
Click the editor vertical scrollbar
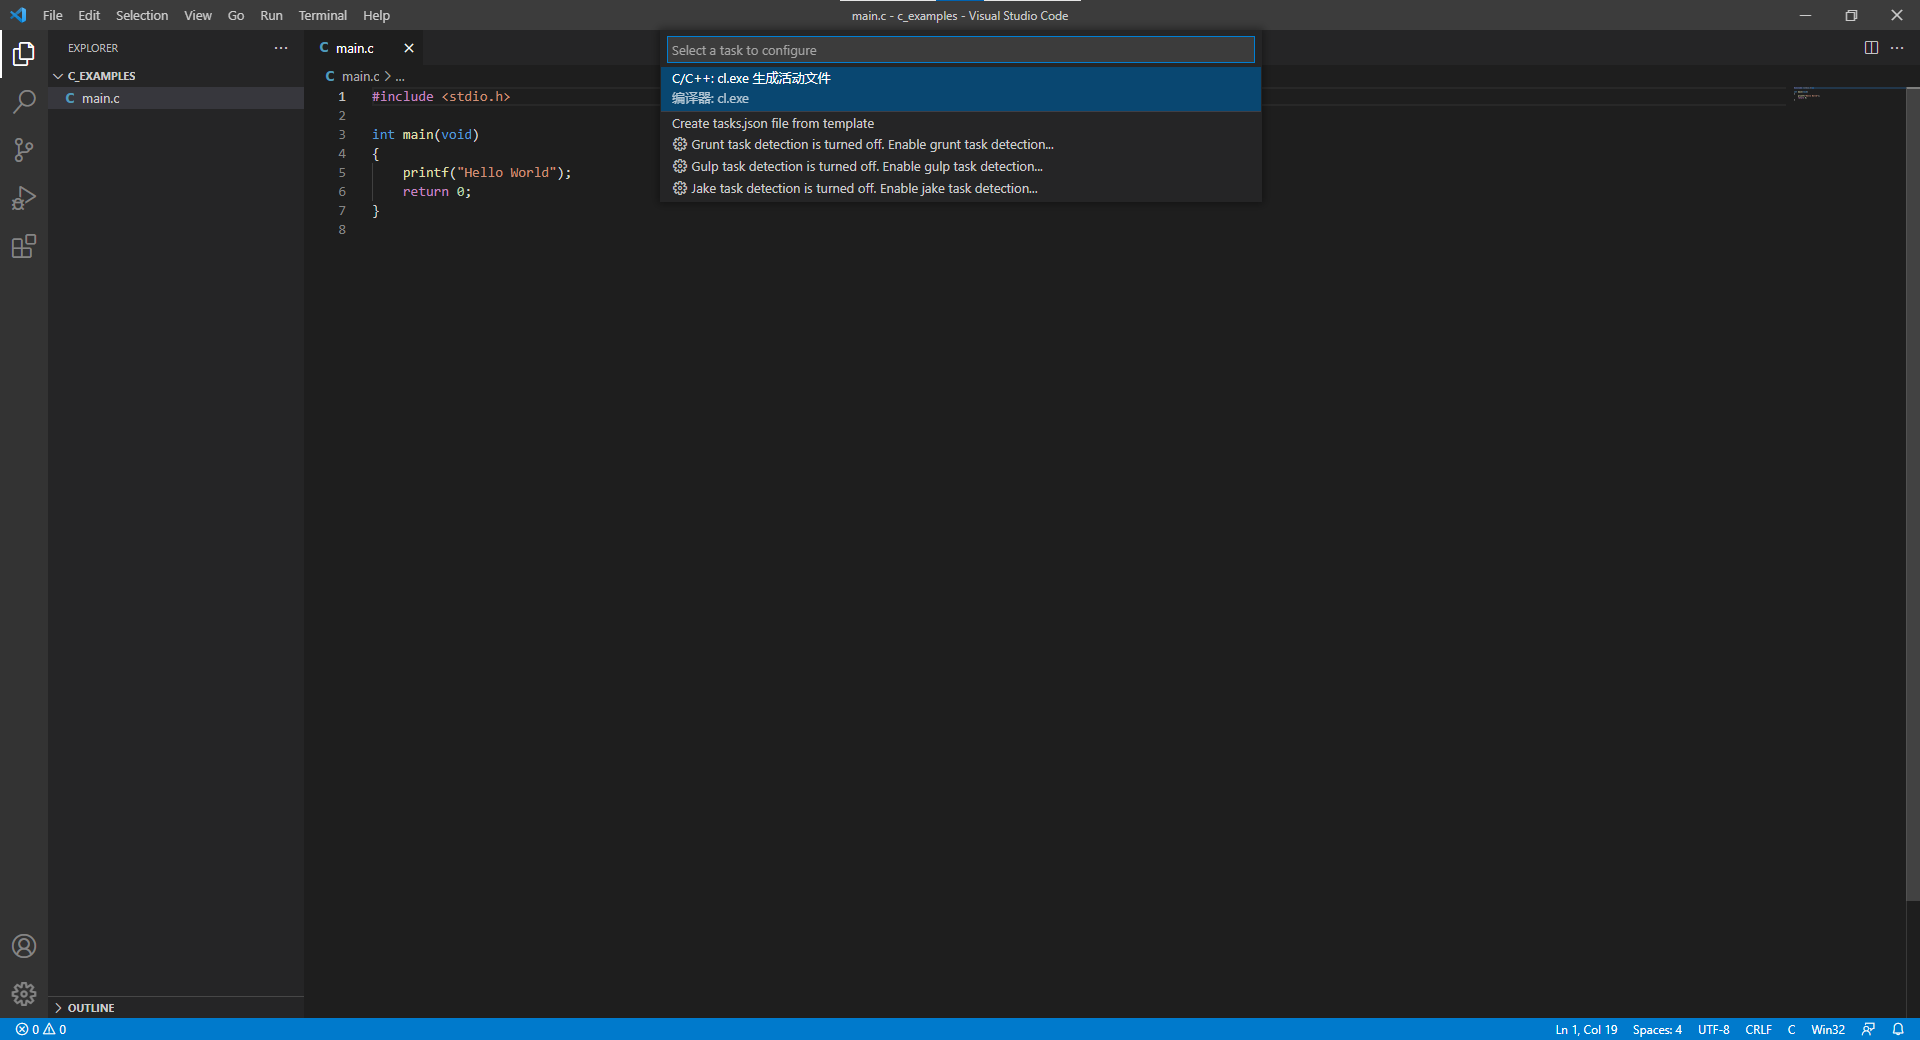click(x=1913, y=494)
